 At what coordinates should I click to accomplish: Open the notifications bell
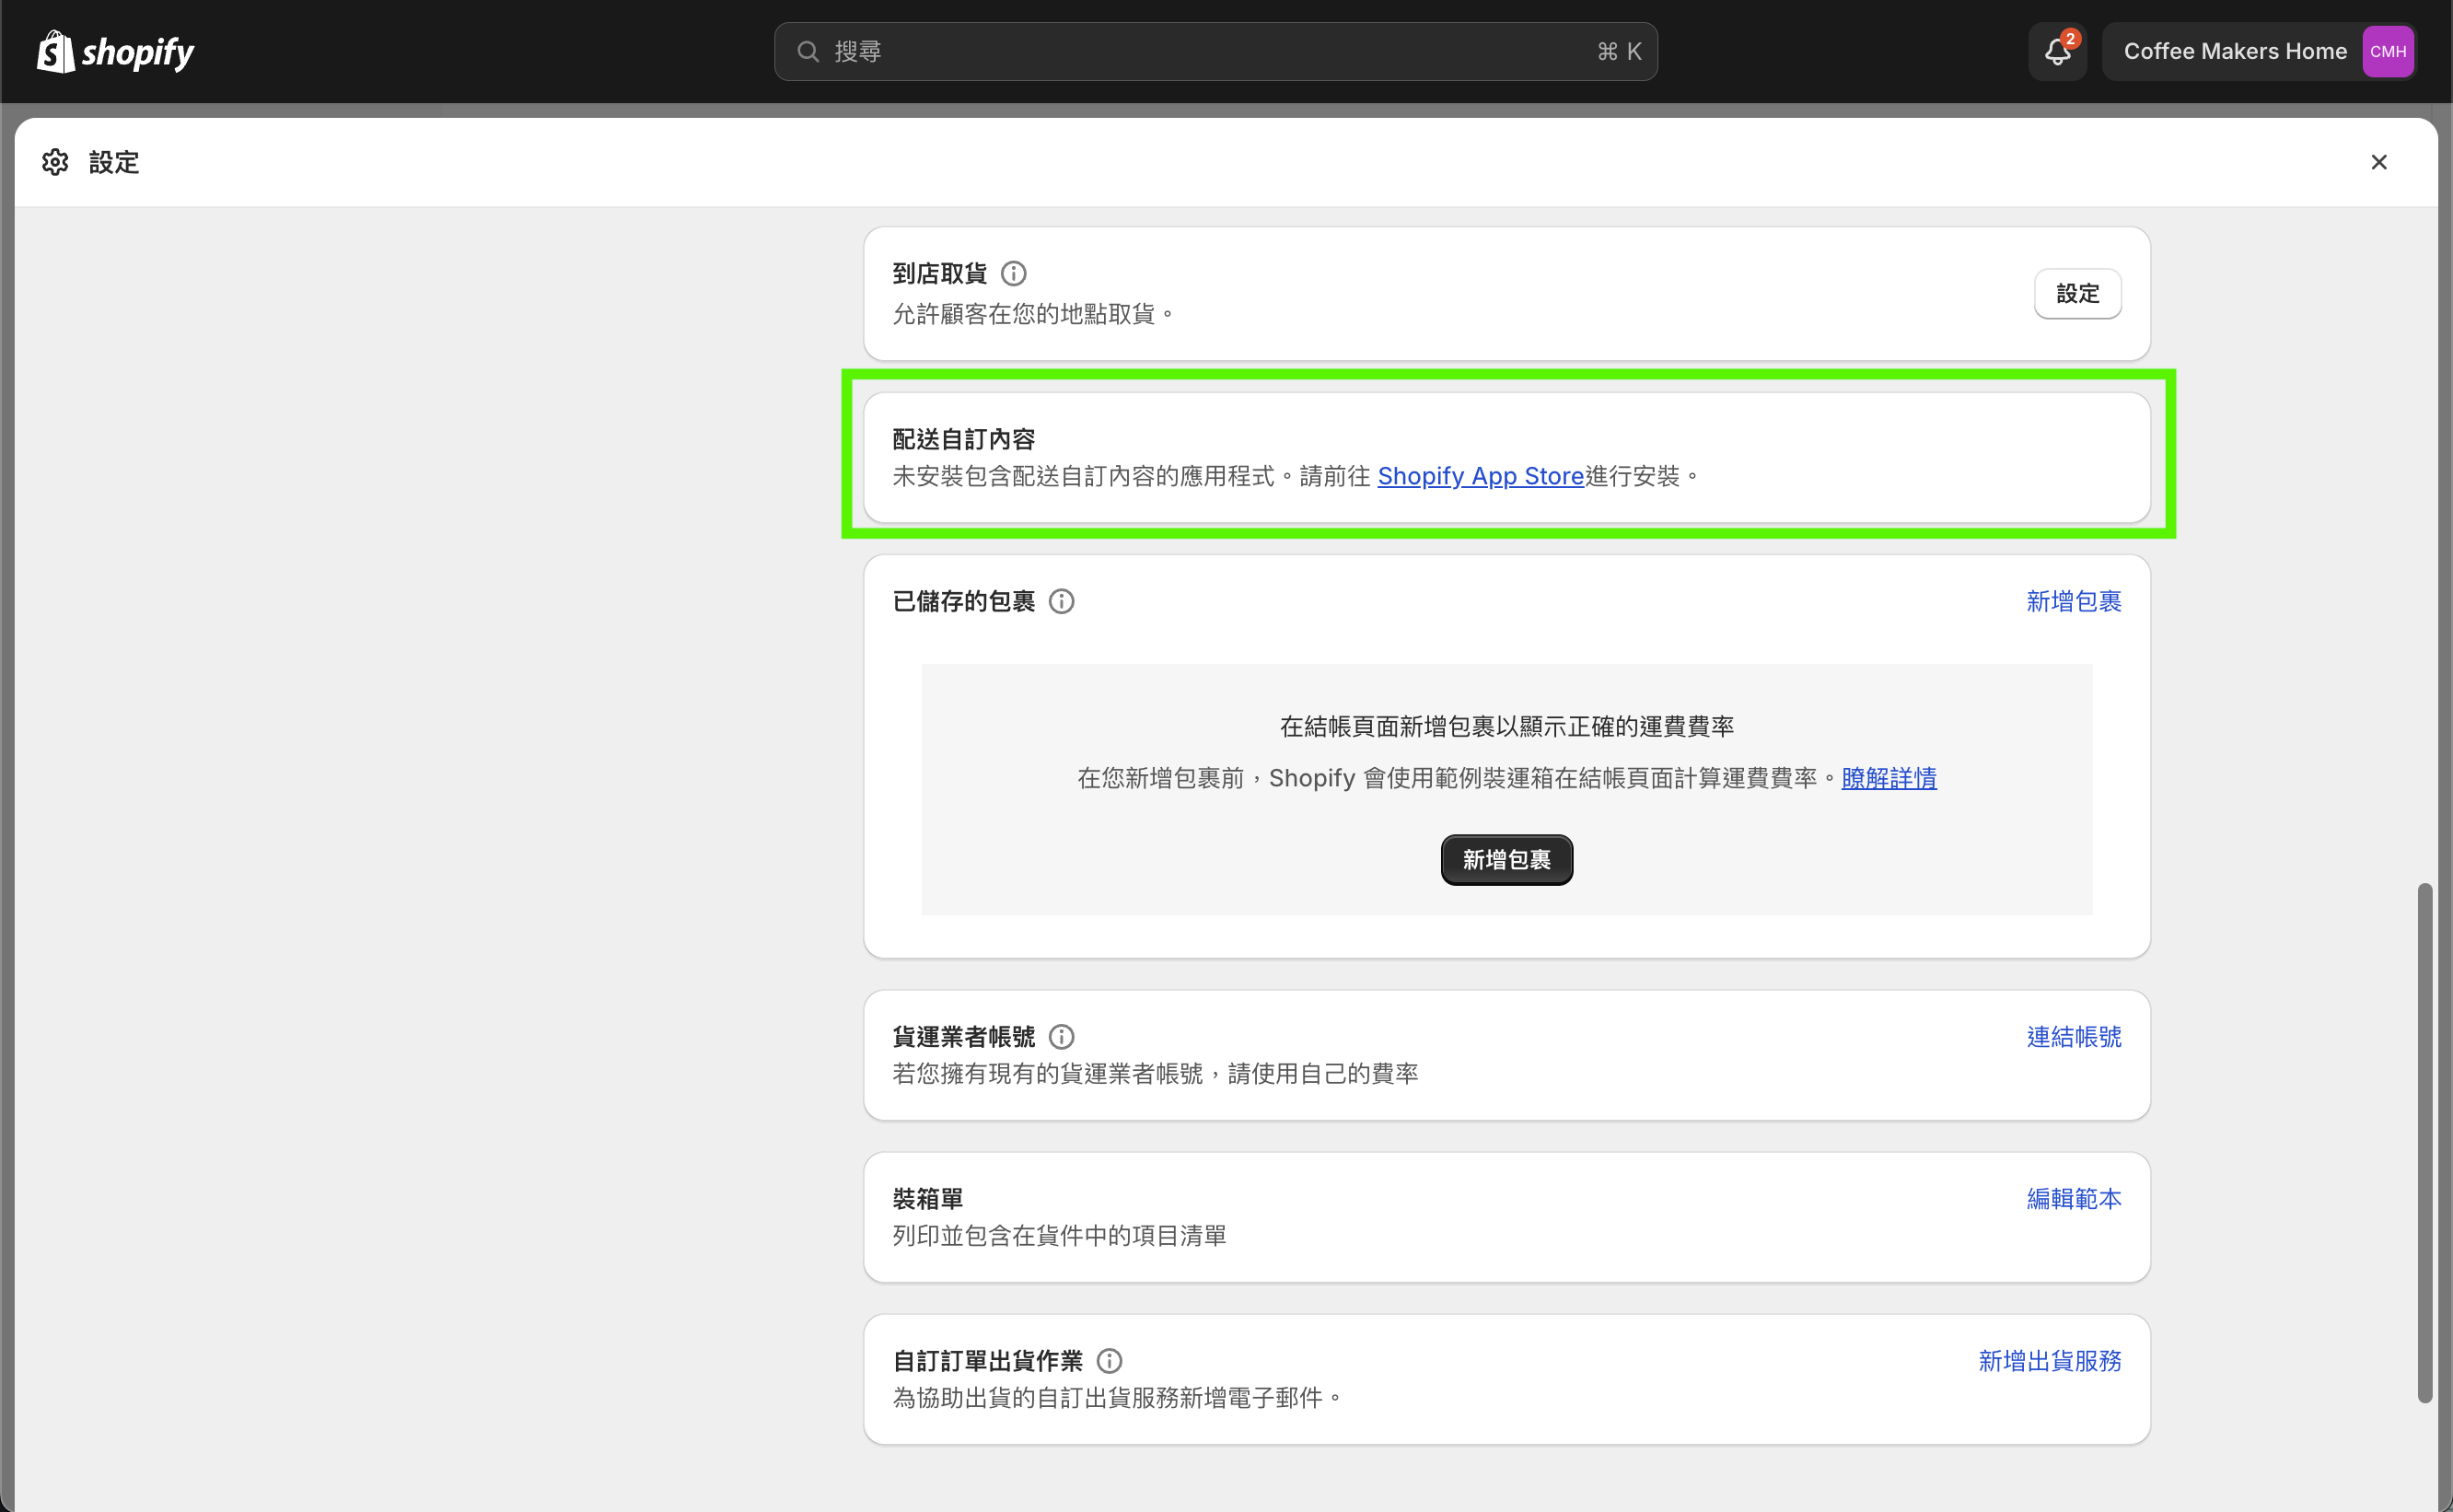tap(2057, 52)
